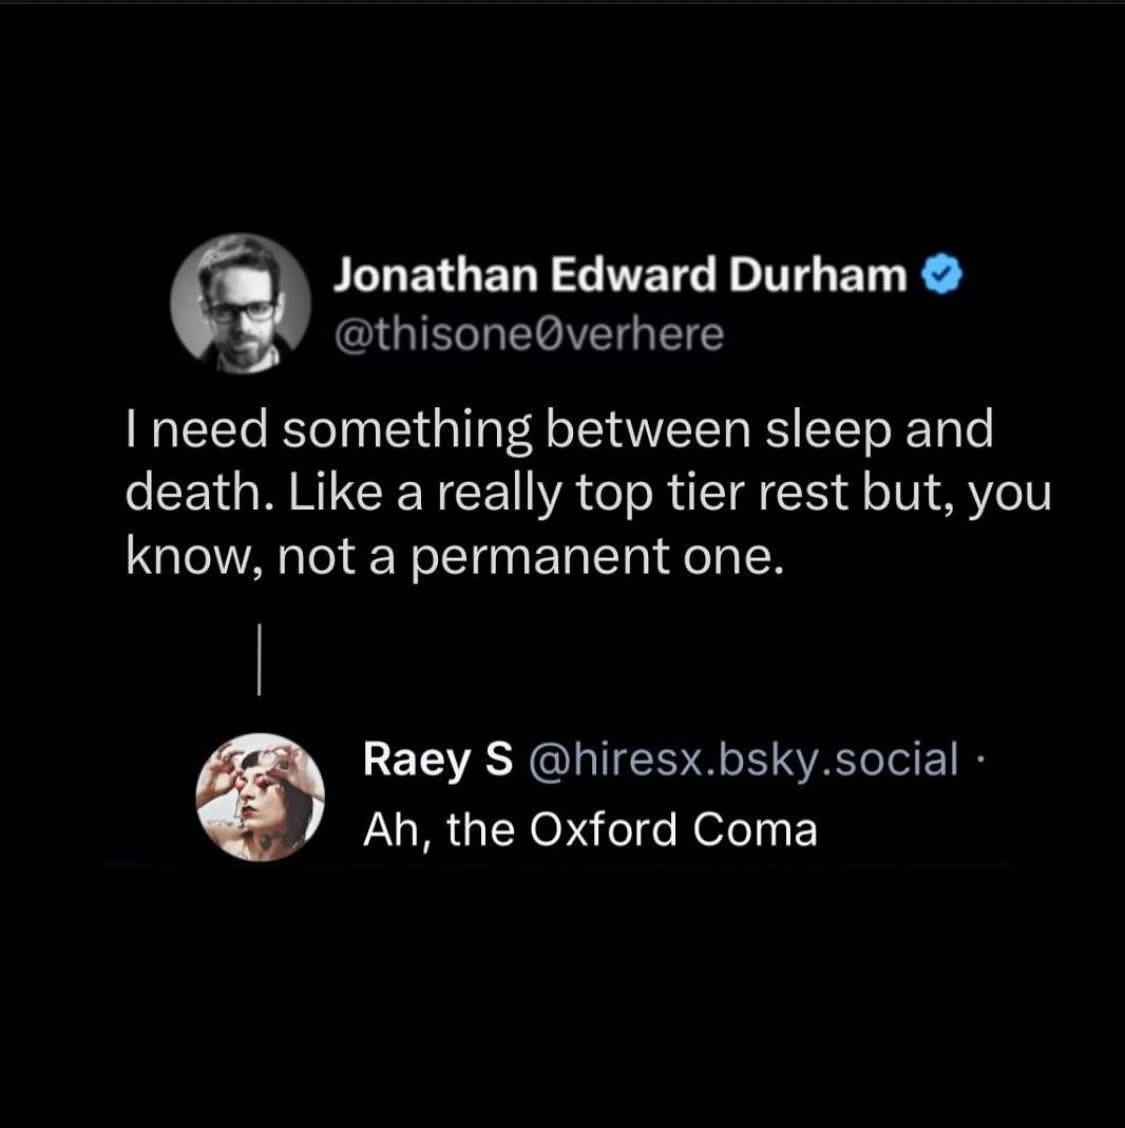Click the reply text "Ah, the Oxford Coma"

click(589, 829)
